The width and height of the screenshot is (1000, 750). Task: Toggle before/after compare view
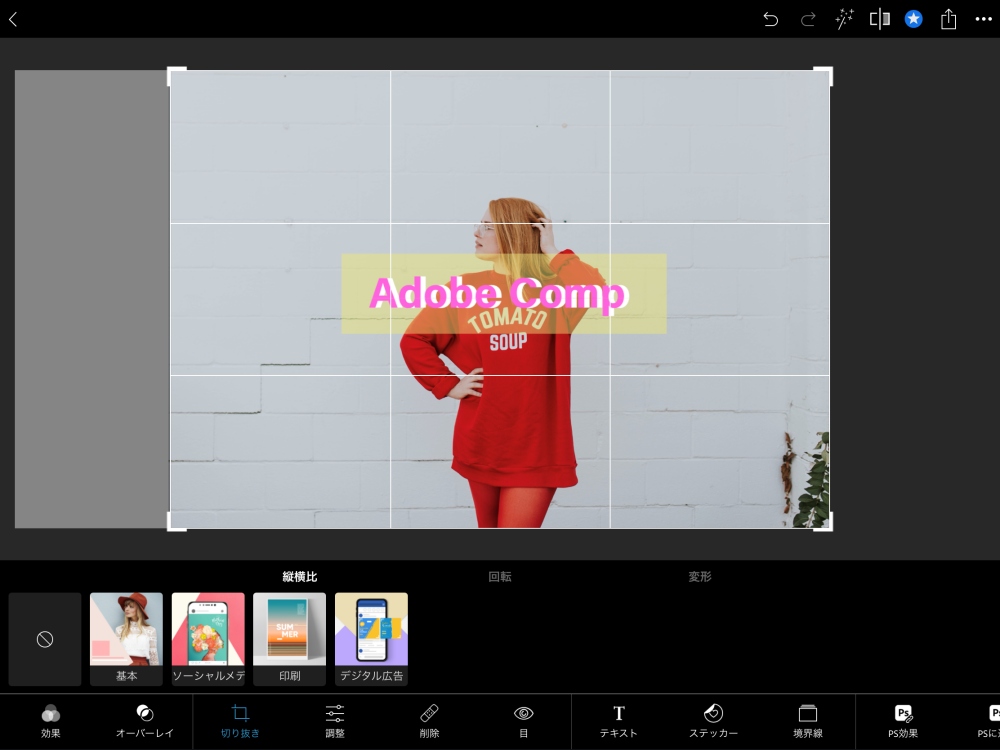879,19
